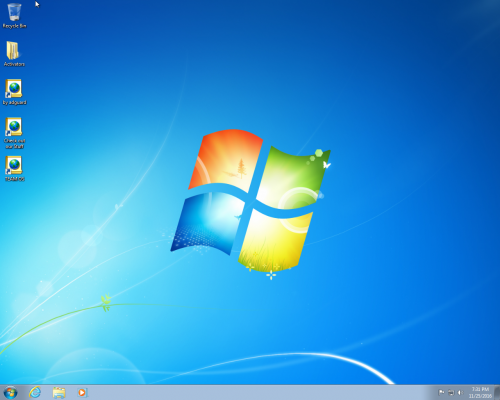Image resolution: width=500 pixels, height=400 pixels.
Task: Select the 'Check out our Stuff' shortcut
Action: click(x=14, y=133)
